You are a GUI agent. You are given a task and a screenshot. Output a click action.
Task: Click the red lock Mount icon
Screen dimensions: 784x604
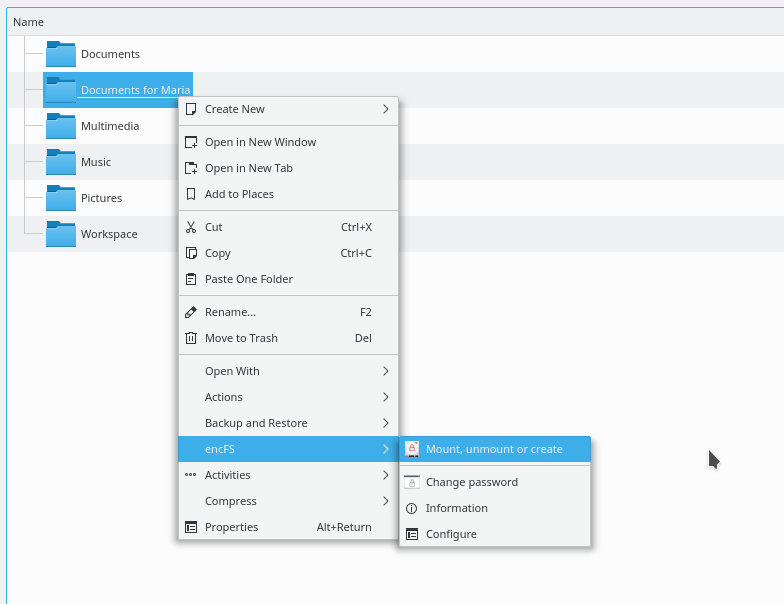pyautogui.click(x=412, y=448)
